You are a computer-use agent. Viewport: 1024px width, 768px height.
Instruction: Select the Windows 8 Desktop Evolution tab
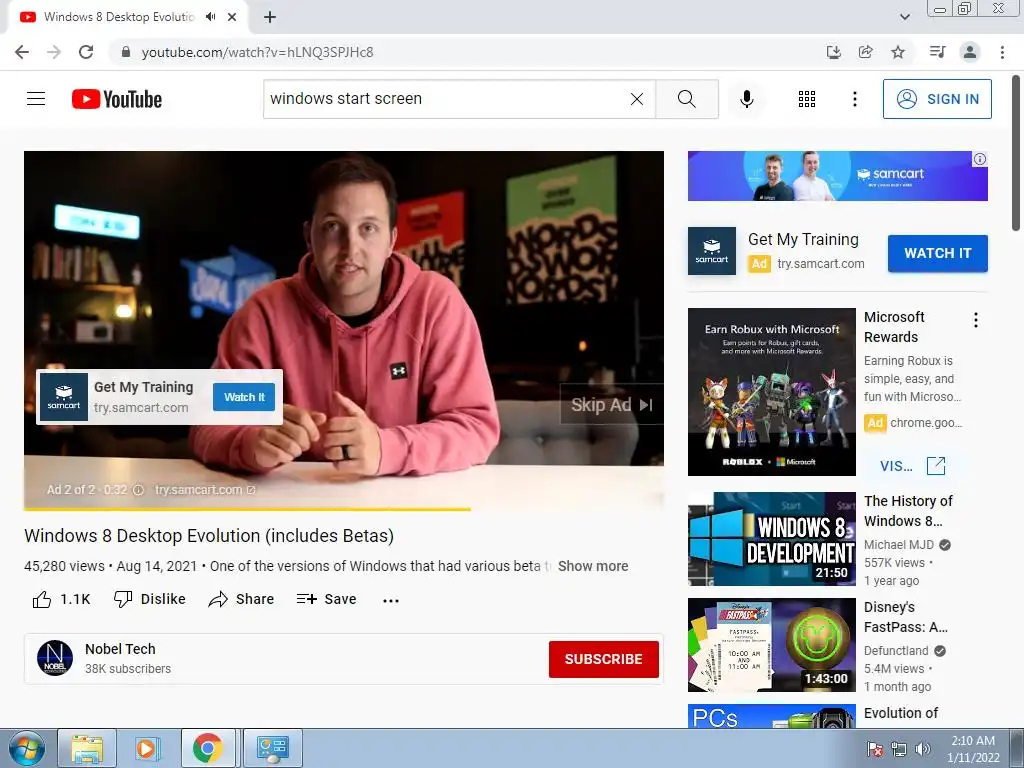[x=120, y=17]
